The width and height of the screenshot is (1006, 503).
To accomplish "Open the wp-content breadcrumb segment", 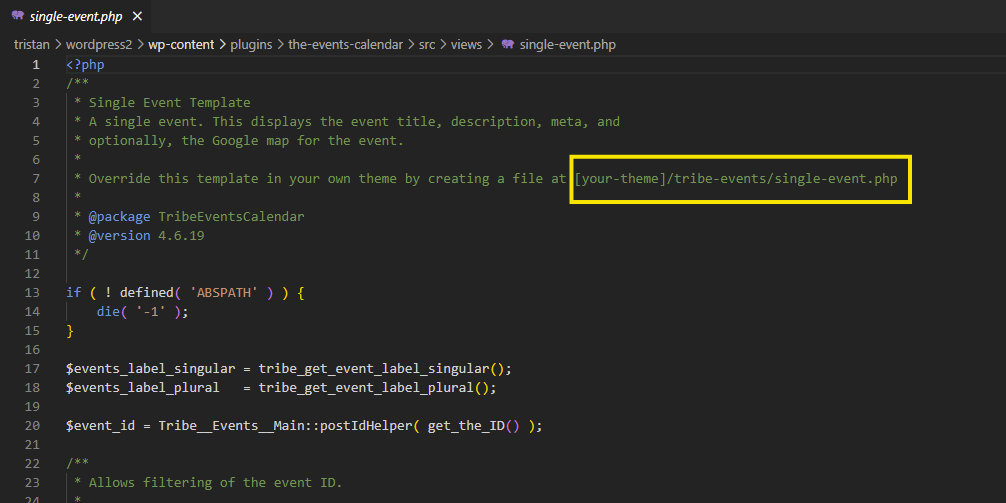I will tap(181, 44).
